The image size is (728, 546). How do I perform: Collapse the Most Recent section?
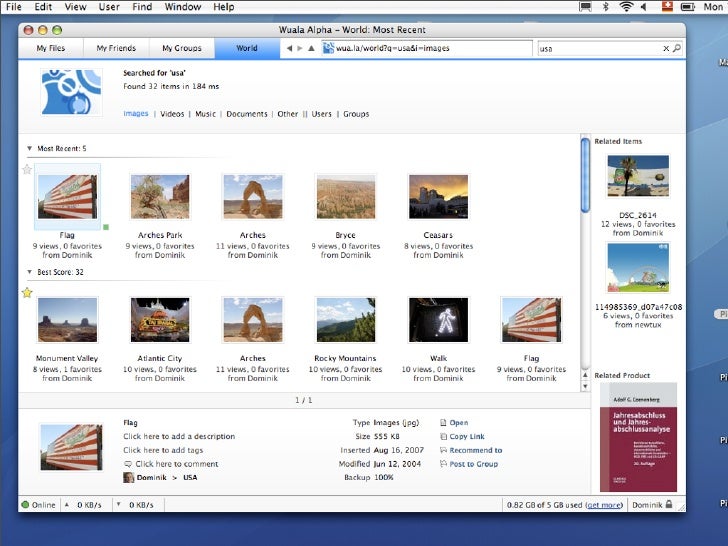point(29,149)
